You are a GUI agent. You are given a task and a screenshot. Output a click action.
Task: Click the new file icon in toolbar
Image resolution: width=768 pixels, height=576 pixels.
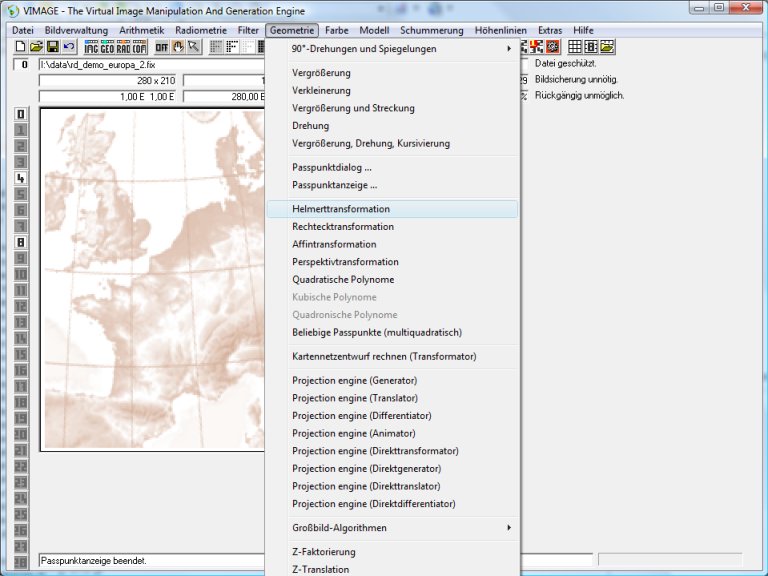click(x=20, y=47)
